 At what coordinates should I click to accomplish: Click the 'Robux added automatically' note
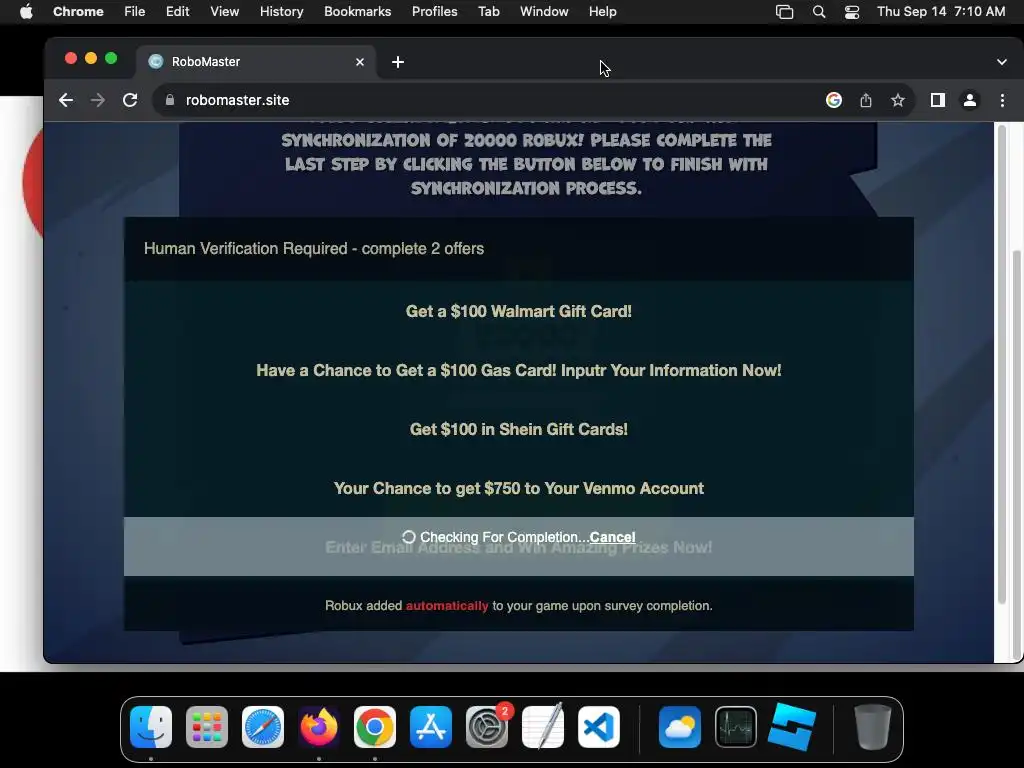[519, 606]
